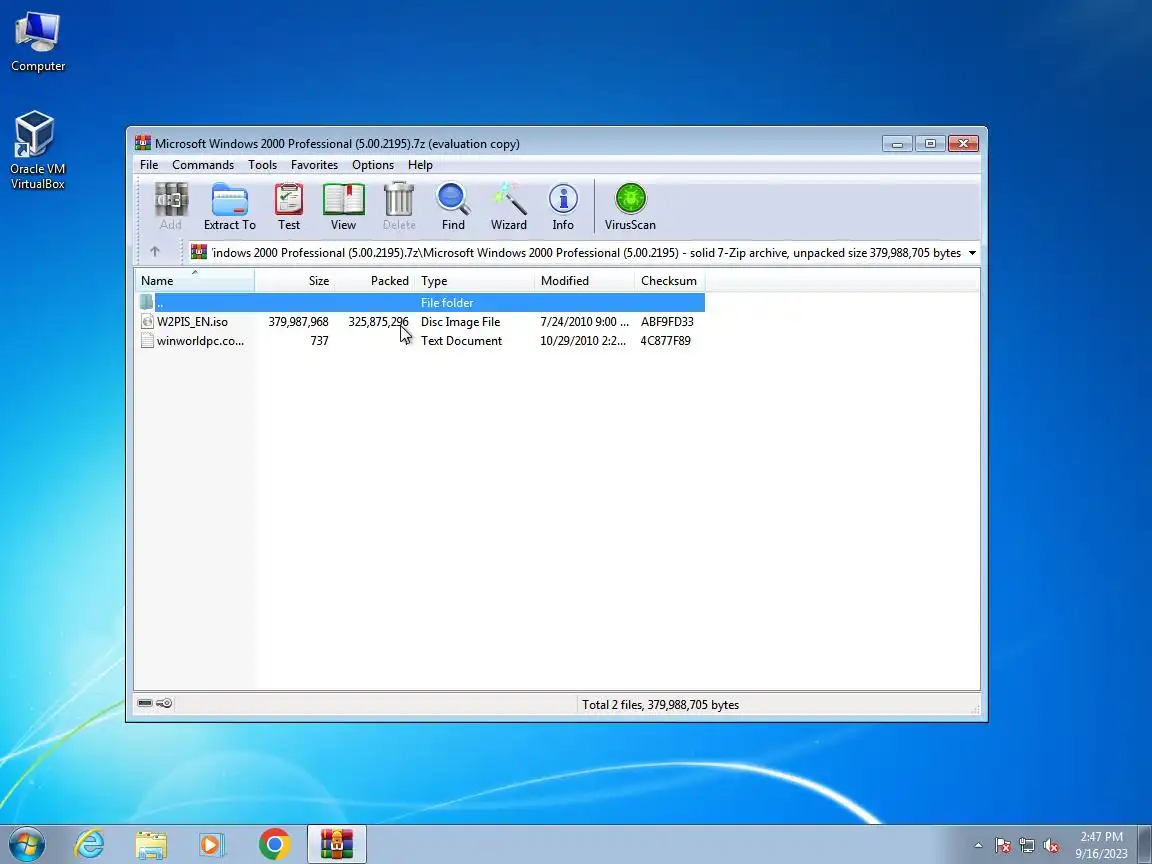Select Oracle VM VirtualBox desktop shortcut
Screen dimensions: 1152x864
tap(37, 151)
